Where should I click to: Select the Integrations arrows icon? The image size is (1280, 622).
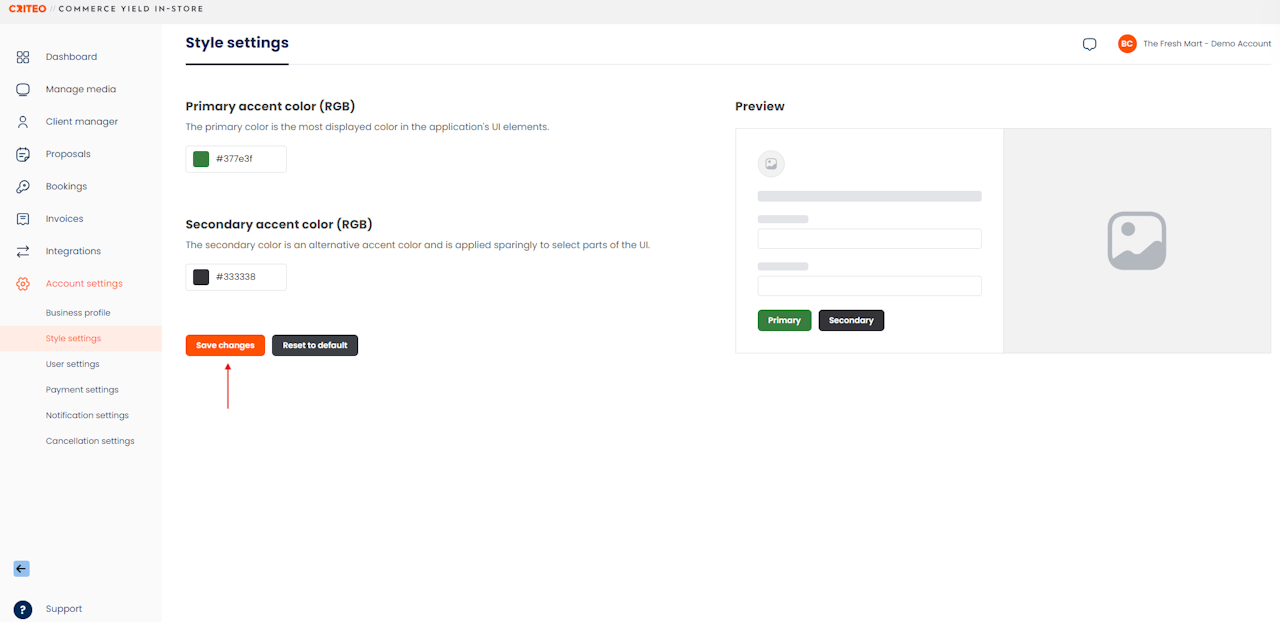coord(23,251)
